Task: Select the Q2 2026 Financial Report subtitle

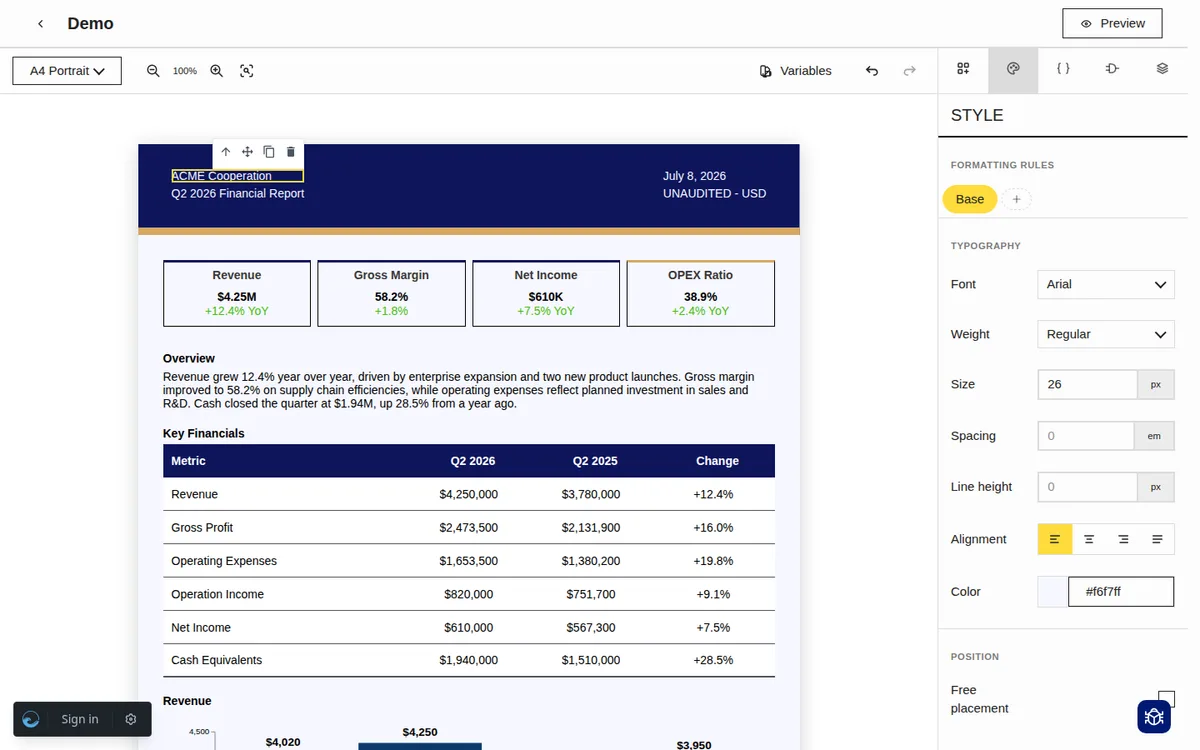Action: click(238, 194)
